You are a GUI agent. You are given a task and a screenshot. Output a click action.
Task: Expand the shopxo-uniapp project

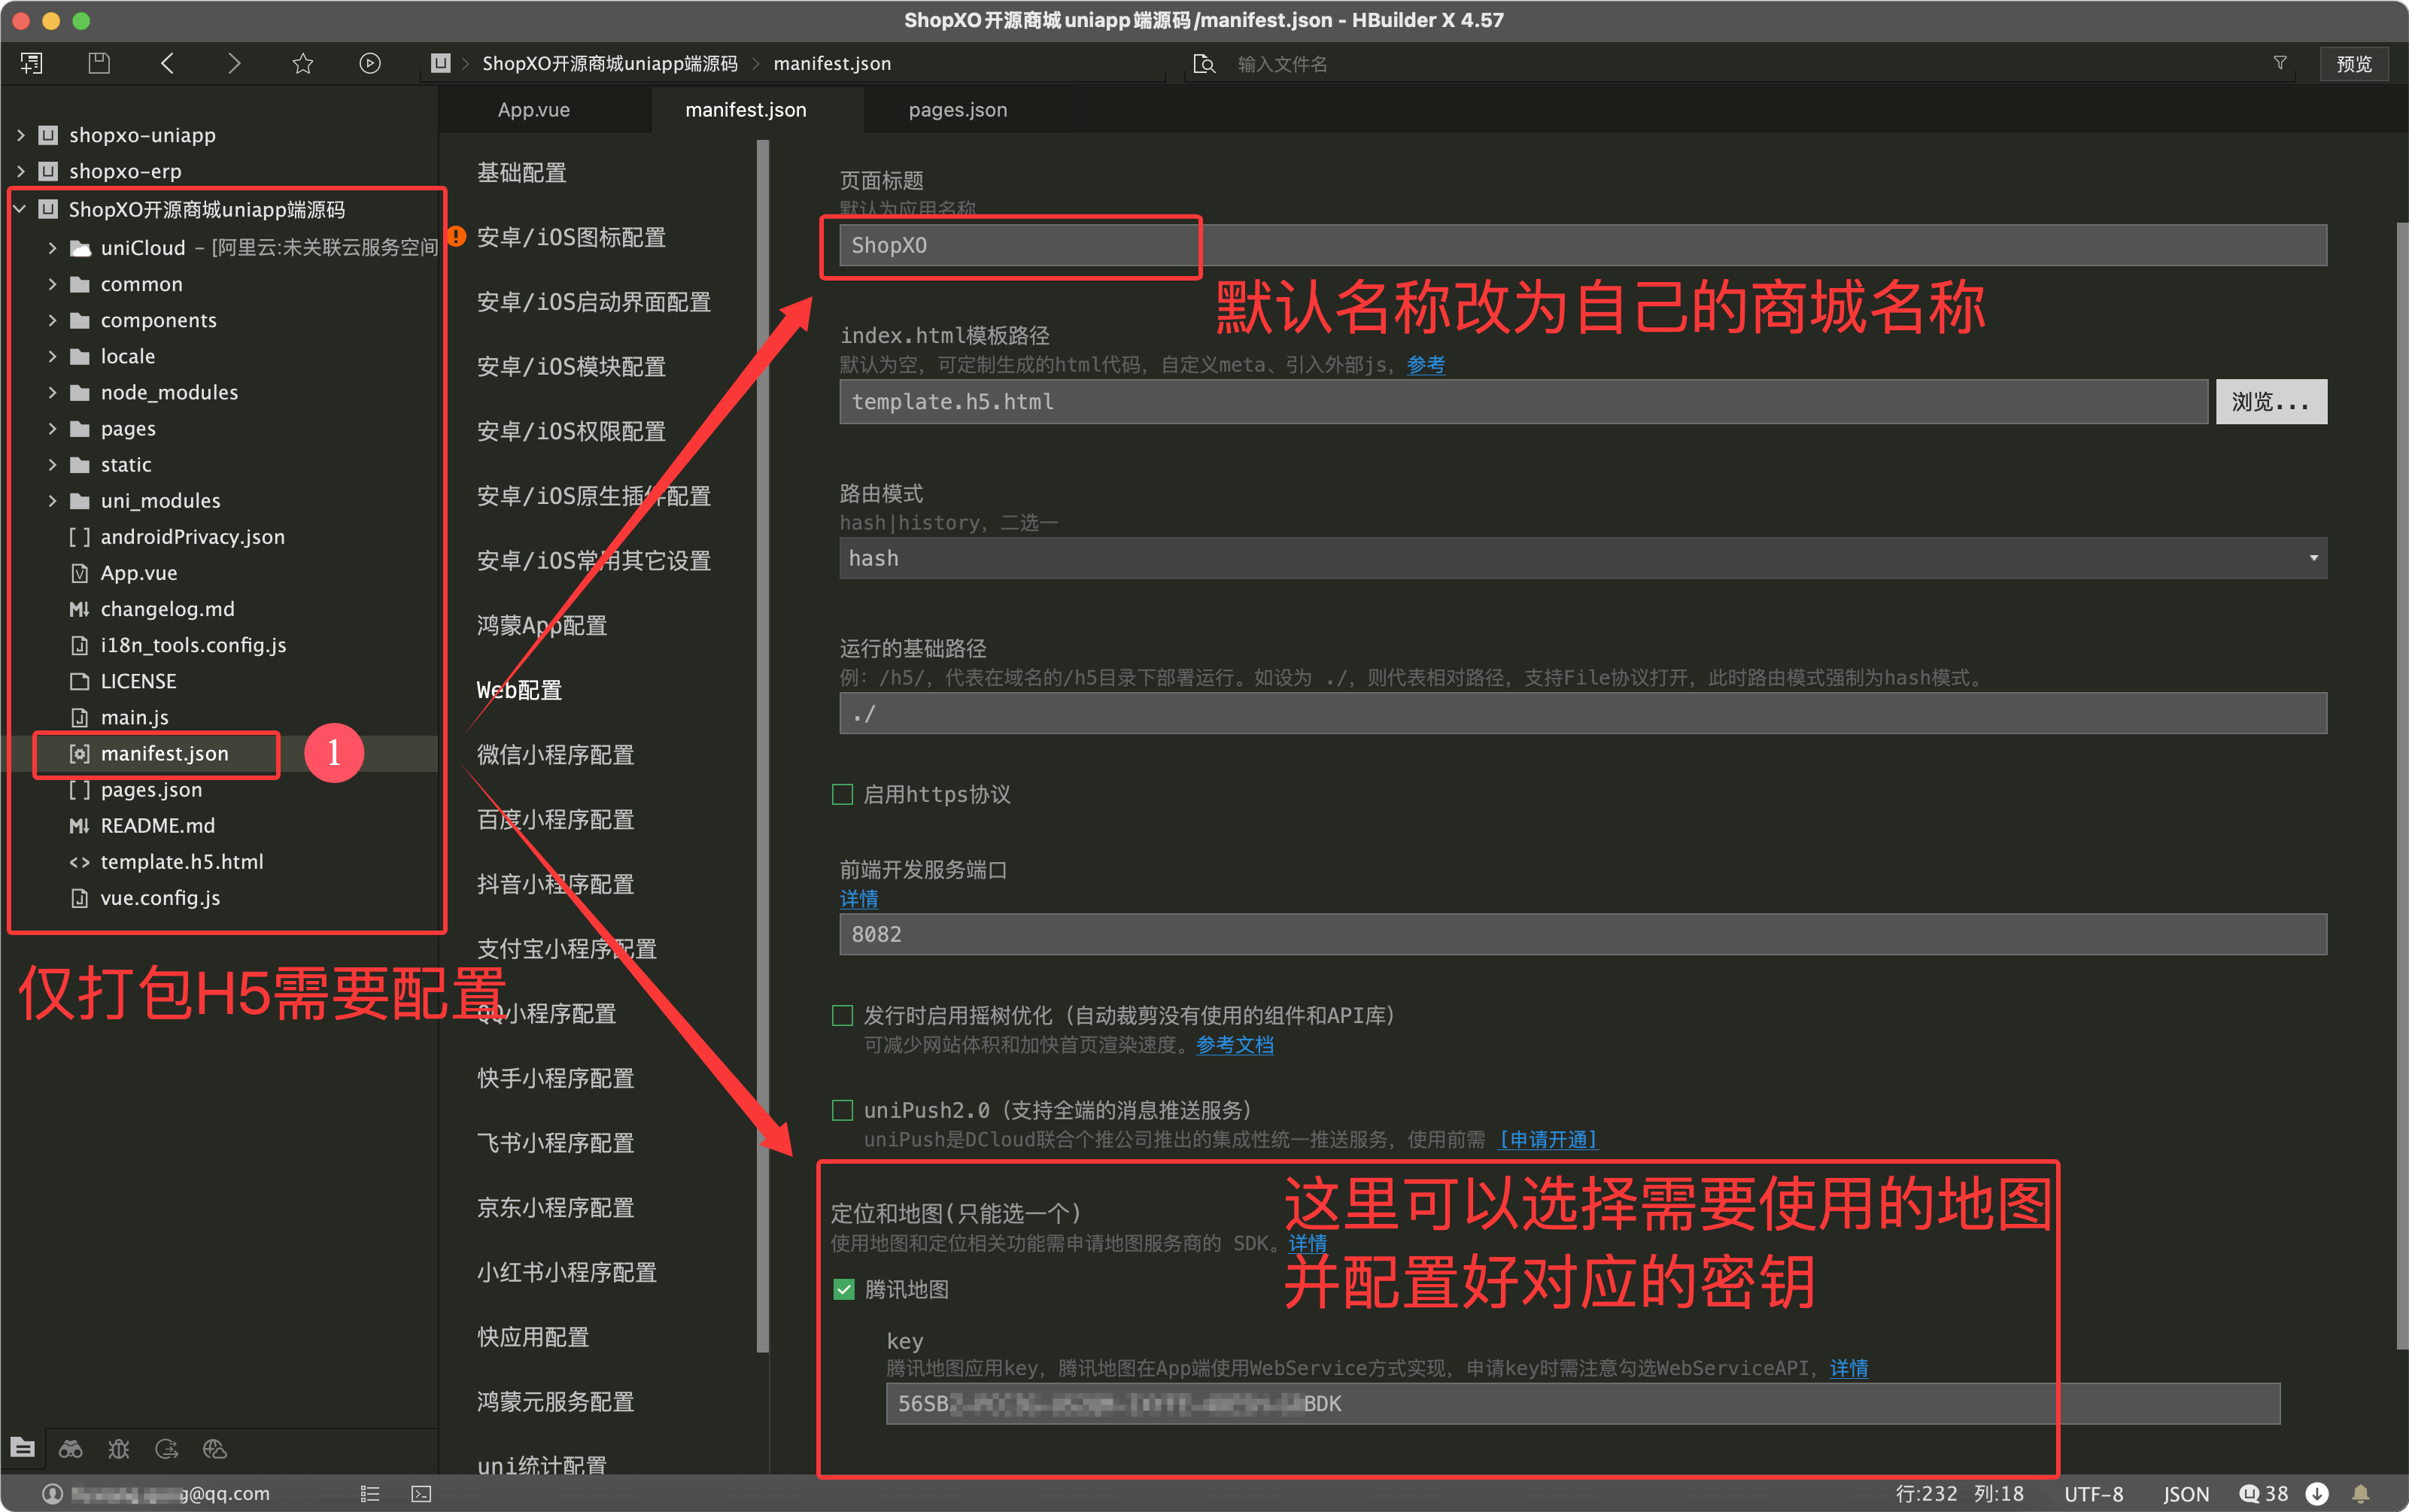click(21, 135)
